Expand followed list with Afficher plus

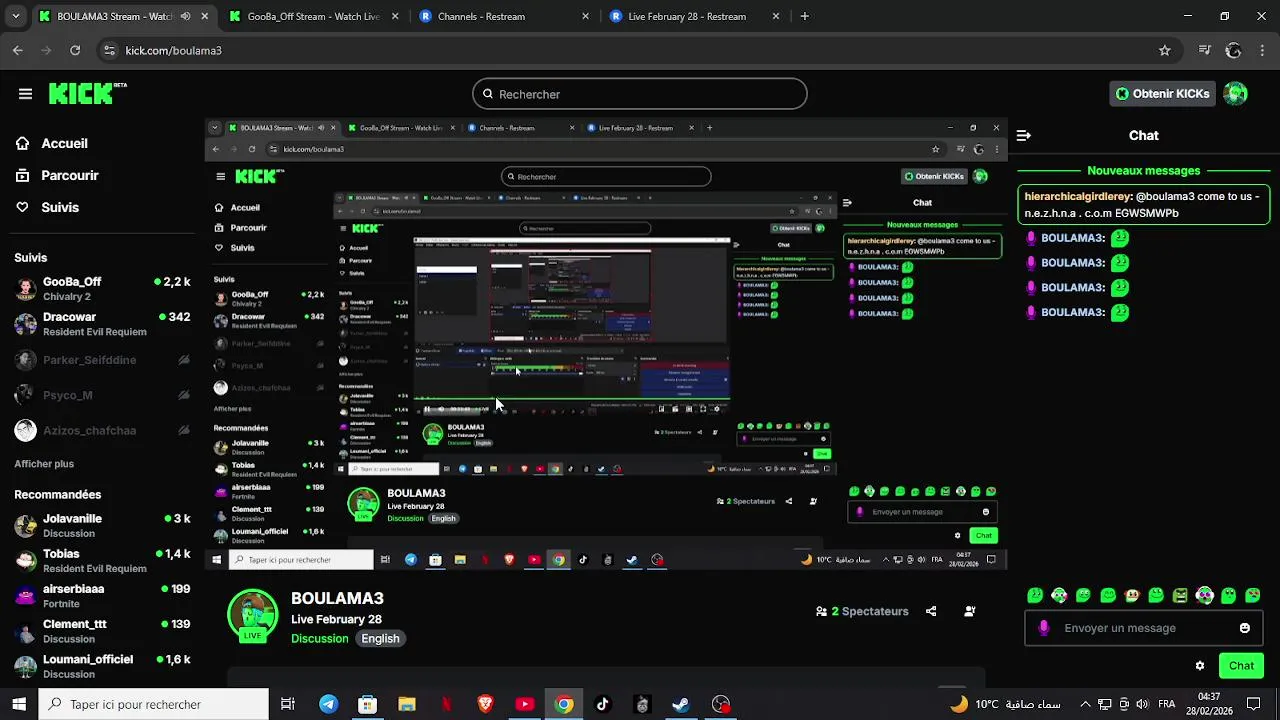click(x=44, y=464)
